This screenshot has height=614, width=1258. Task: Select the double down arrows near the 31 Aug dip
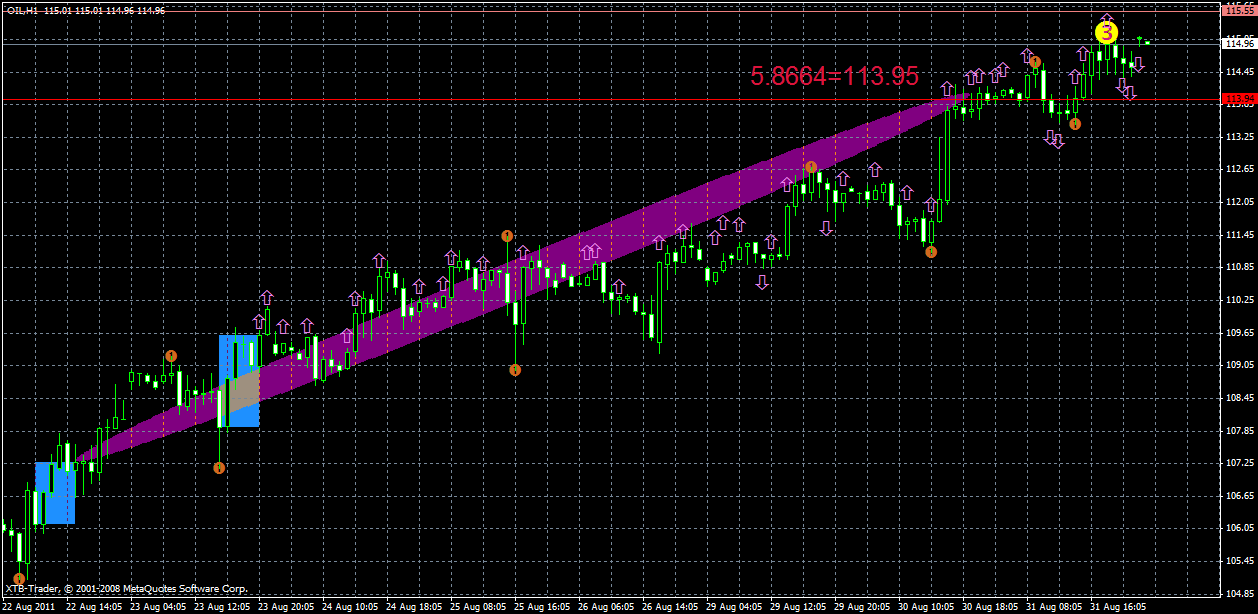(1051, 140)
